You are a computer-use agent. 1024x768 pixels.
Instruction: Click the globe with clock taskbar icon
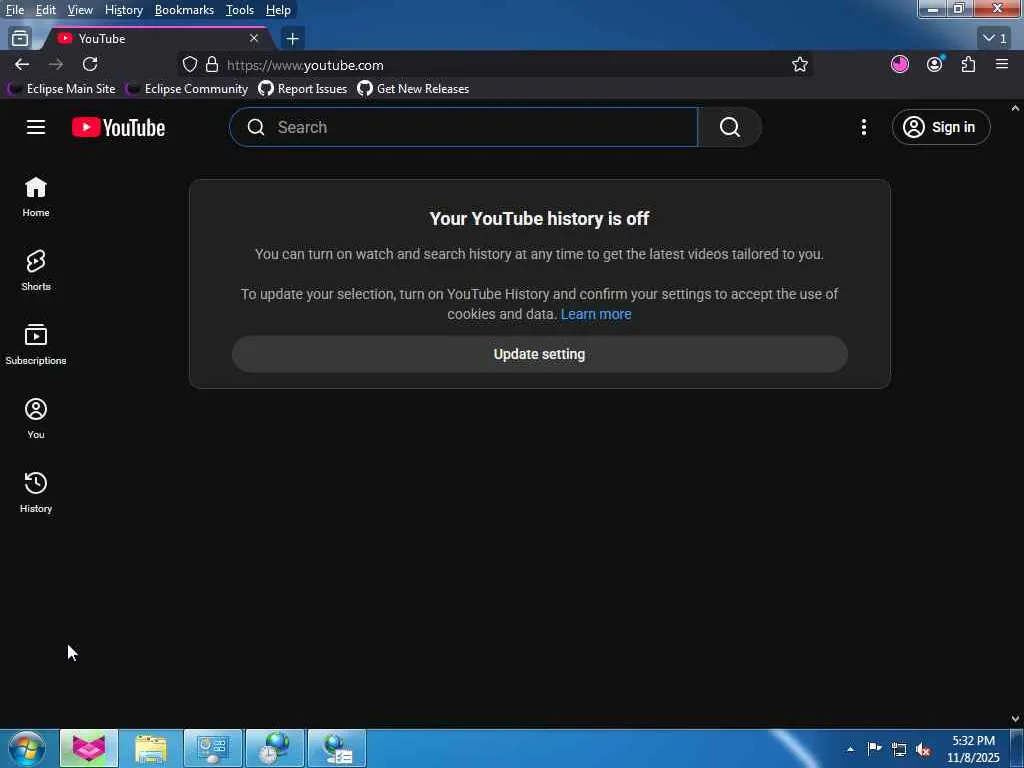point(275,748)
